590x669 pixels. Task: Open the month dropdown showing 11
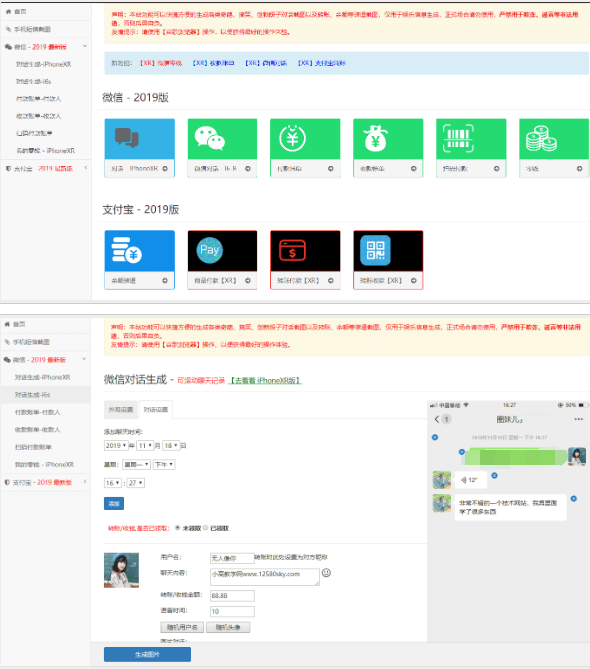(145, 445)
